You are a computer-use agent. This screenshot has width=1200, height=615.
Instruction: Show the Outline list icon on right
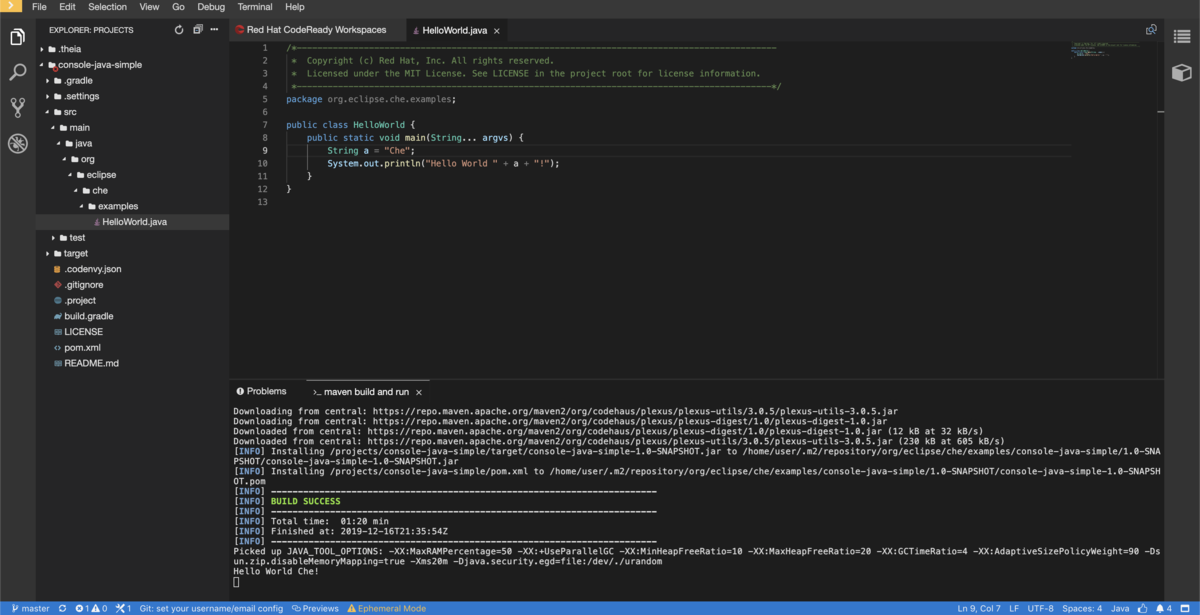[x=1181, y=36]
